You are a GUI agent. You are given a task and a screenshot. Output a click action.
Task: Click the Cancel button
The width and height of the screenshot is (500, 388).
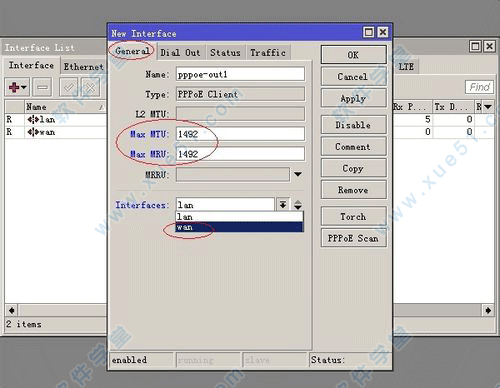(x=353, y=77)
